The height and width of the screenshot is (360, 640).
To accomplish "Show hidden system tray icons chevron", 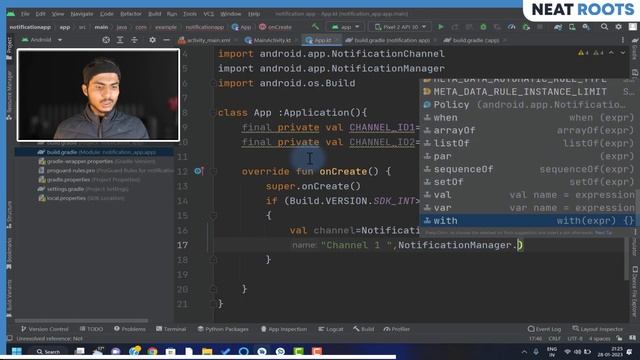I will pos(524,352).
